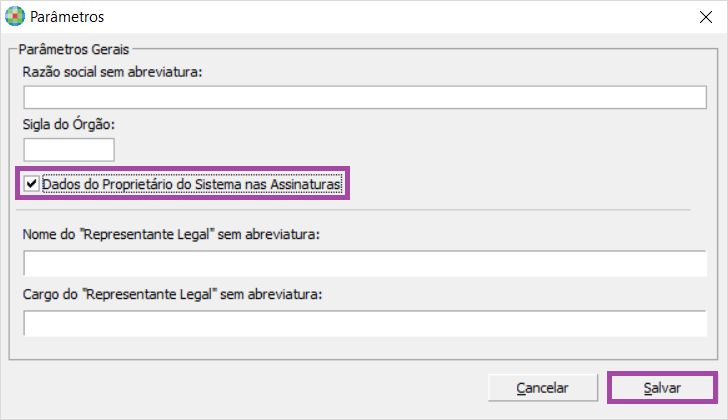This screenshot has width=728, height=420.
Task: Click the Cancelar button
Action: tap(543, 388)
